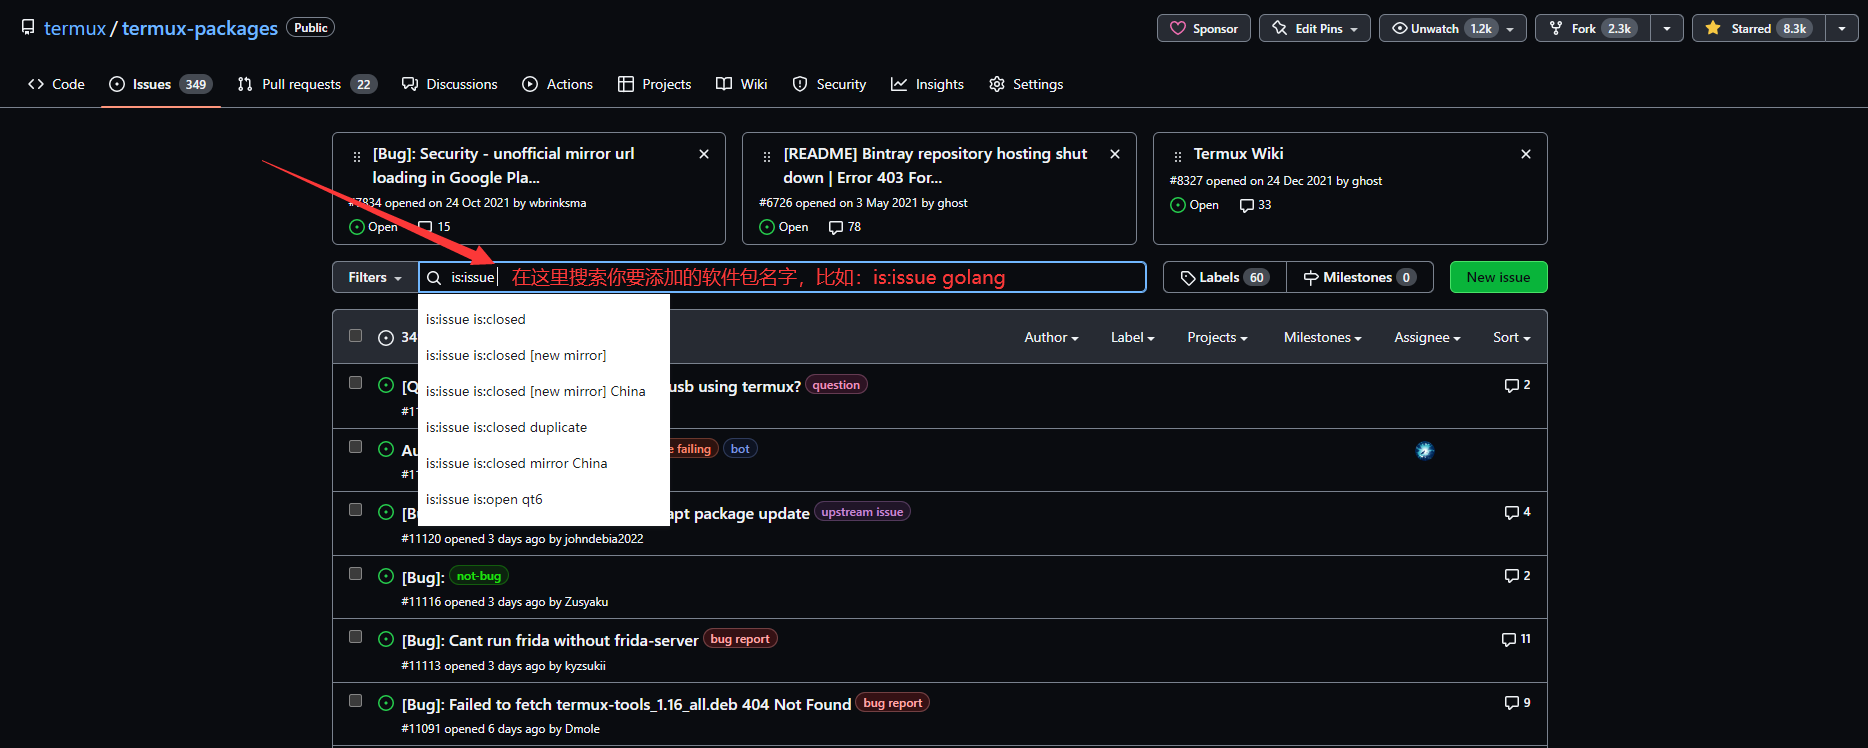Check the box for the 'question' labeled issue

point(355,383)
